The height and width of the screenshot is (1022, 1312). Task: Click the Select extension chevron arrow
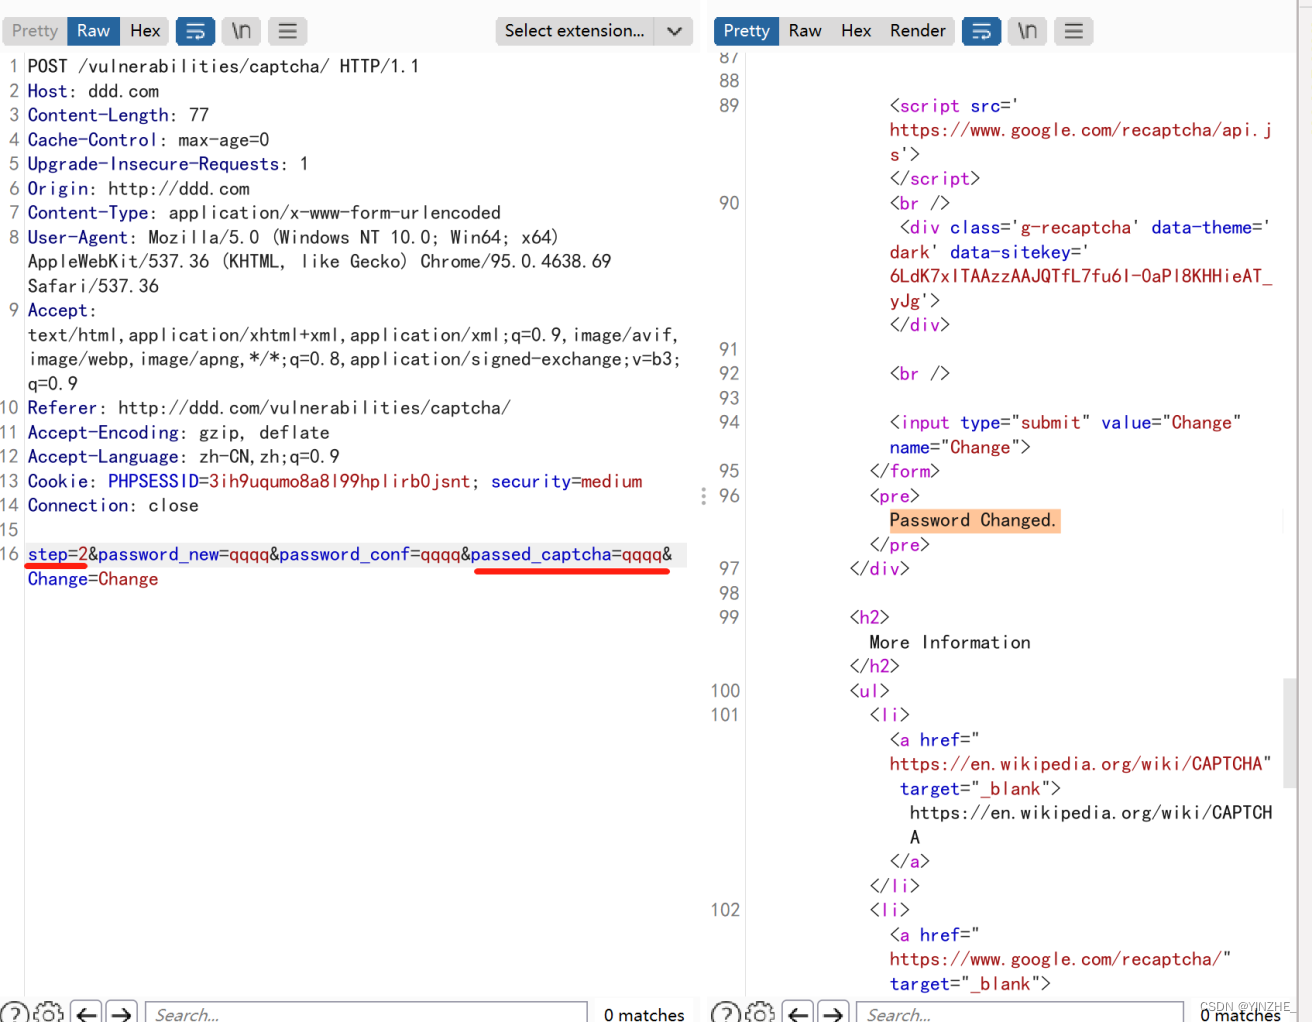(674, 31)
